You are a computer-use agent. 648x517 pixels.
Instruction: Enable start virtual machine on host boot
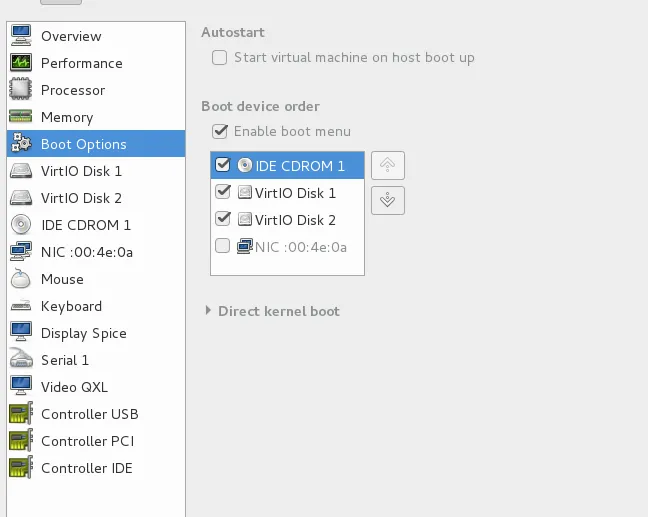tap(219, 58)
